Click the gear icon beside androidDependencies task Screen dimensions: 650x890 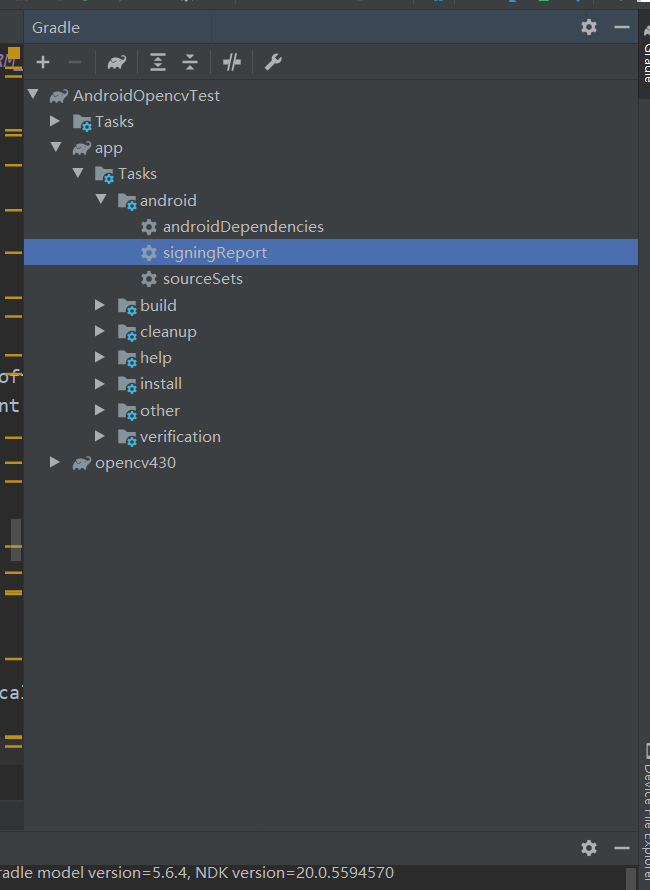pyautogui.click(x=148, y=226)
